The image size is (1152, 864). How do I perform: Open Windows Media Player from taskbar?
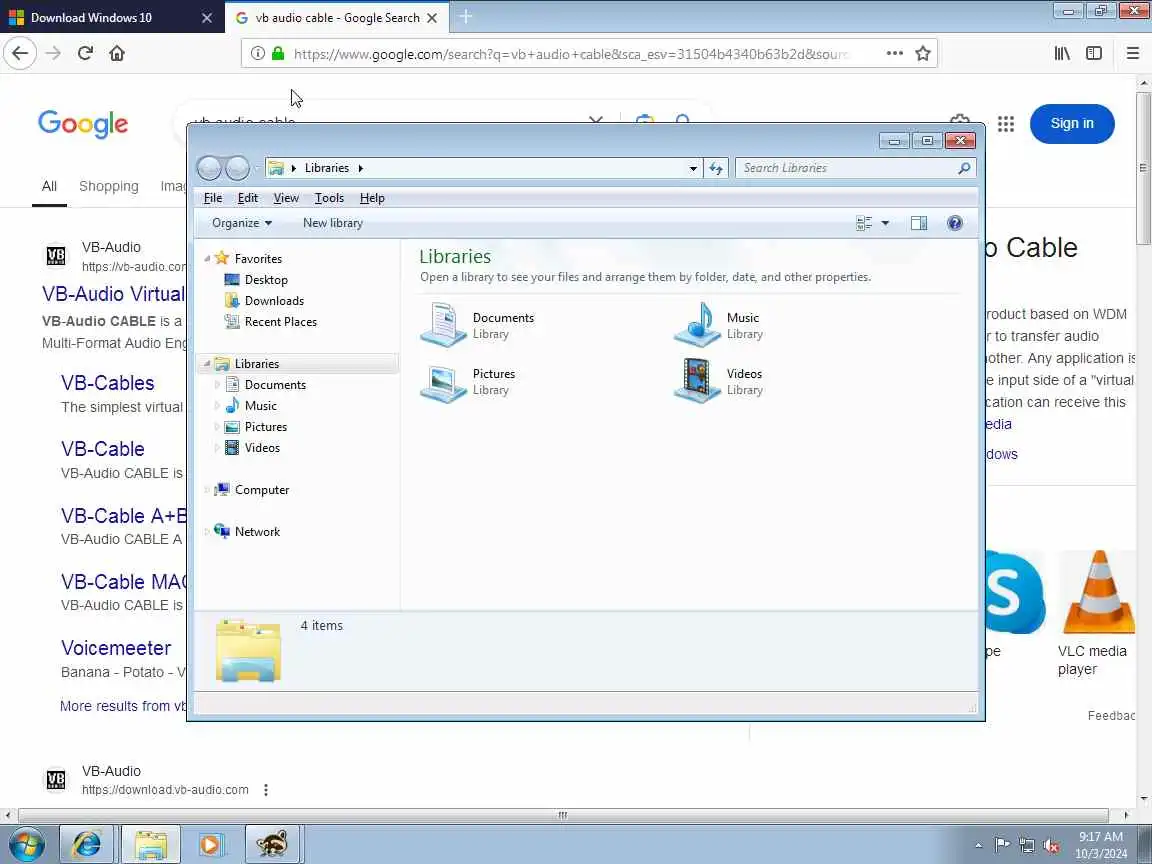[x=209, y=843]
